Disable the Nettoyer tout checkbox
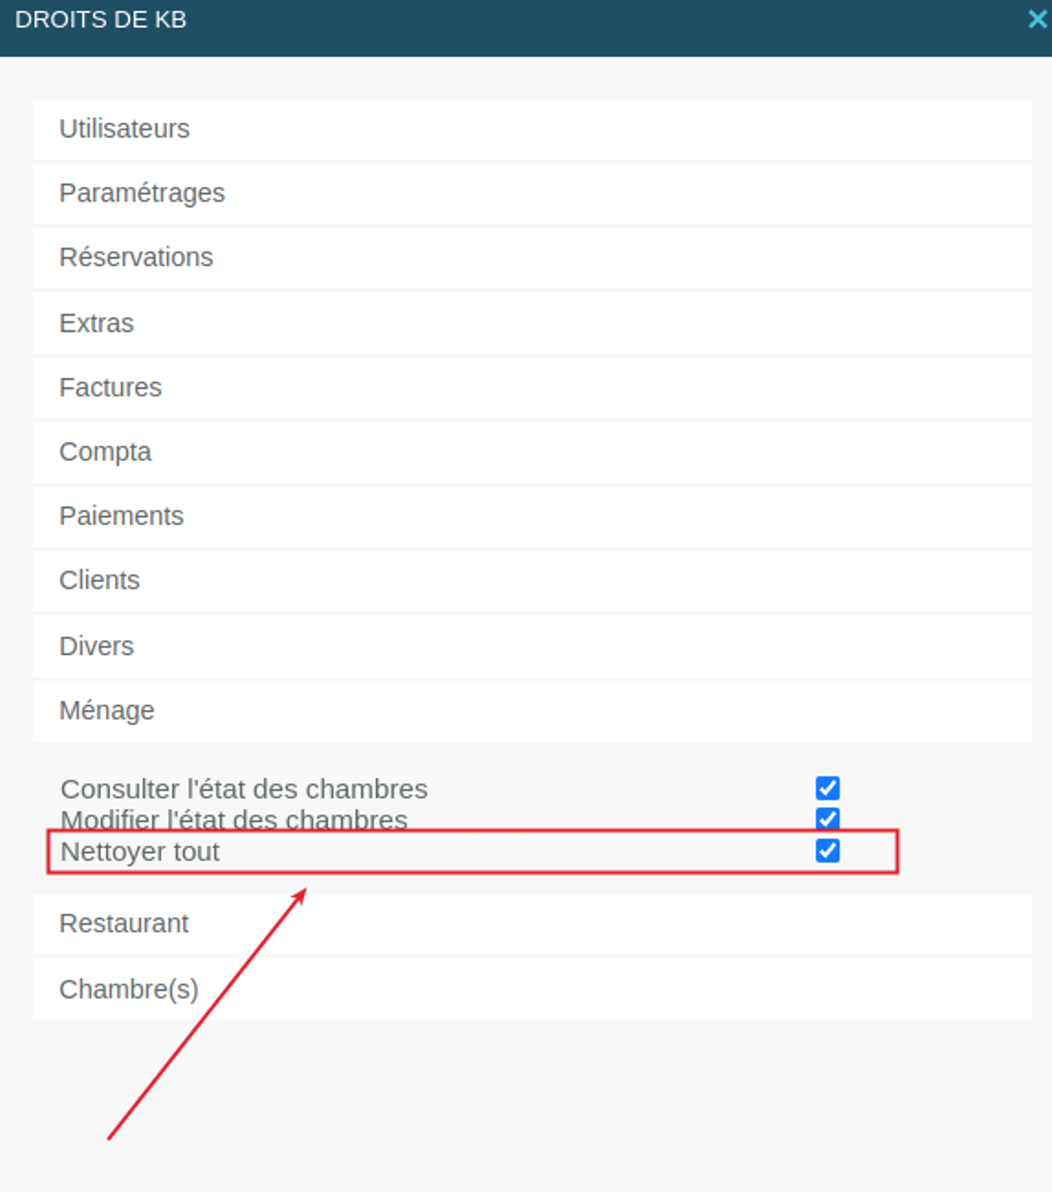 (x=828, y=851)
